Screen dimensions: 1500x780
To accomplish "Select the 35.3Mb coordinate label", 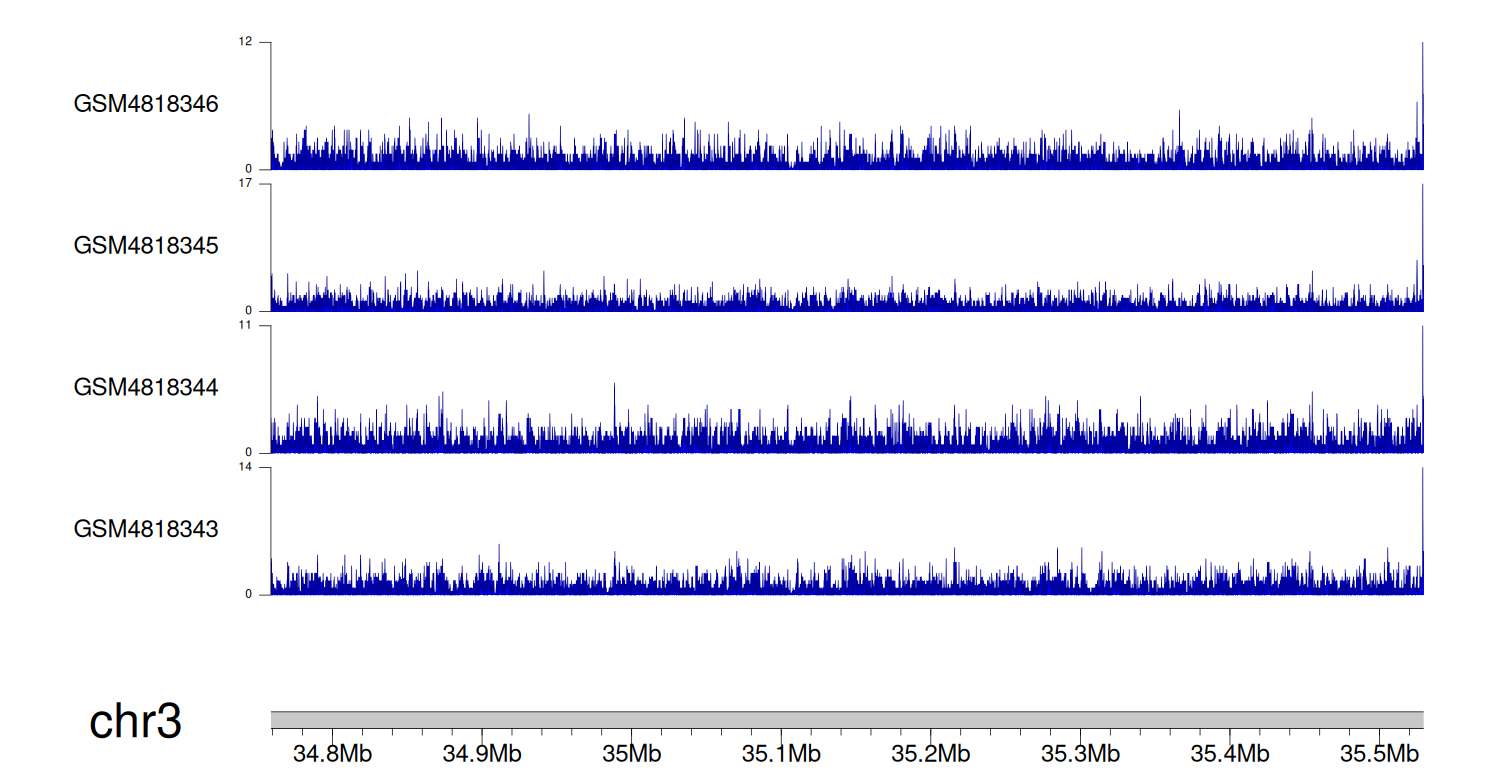I will point(1080,753).
